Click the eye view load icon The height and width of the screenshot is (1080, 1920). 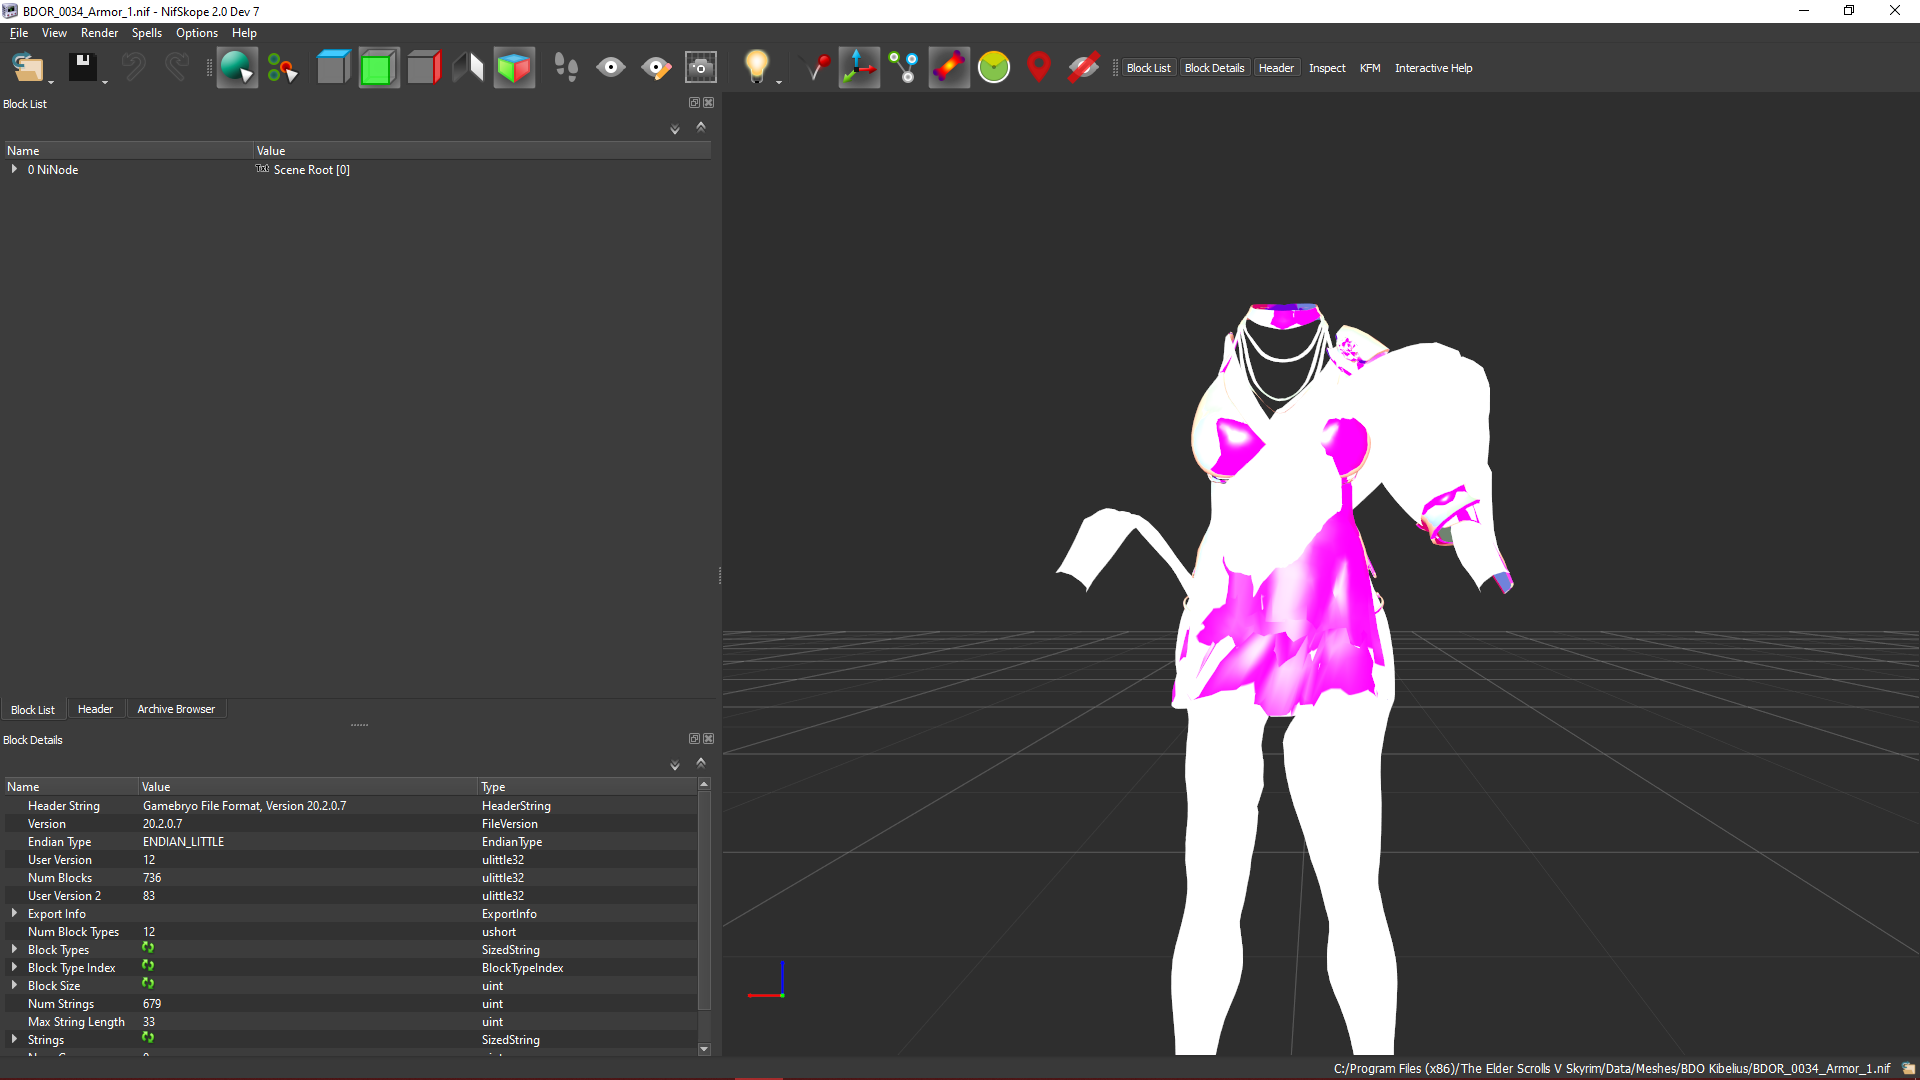point(610,68)
